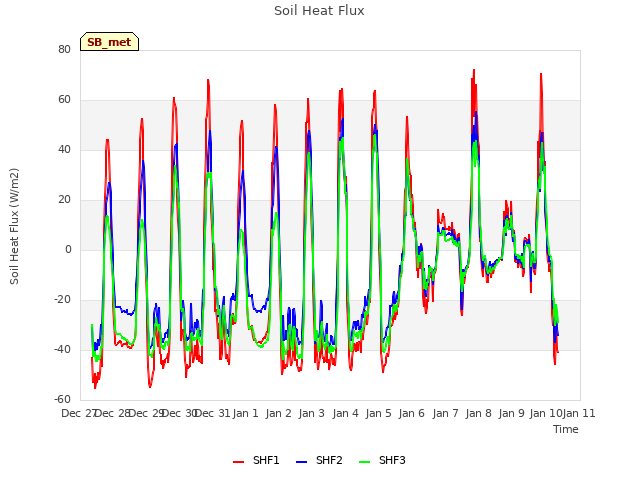Click the Jan 11 x-axis tick label

tap(579, 413)
